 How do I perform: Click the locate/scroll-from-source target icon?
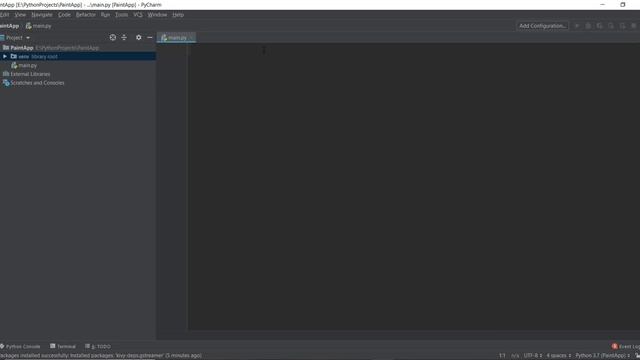[x=113, y=38]
